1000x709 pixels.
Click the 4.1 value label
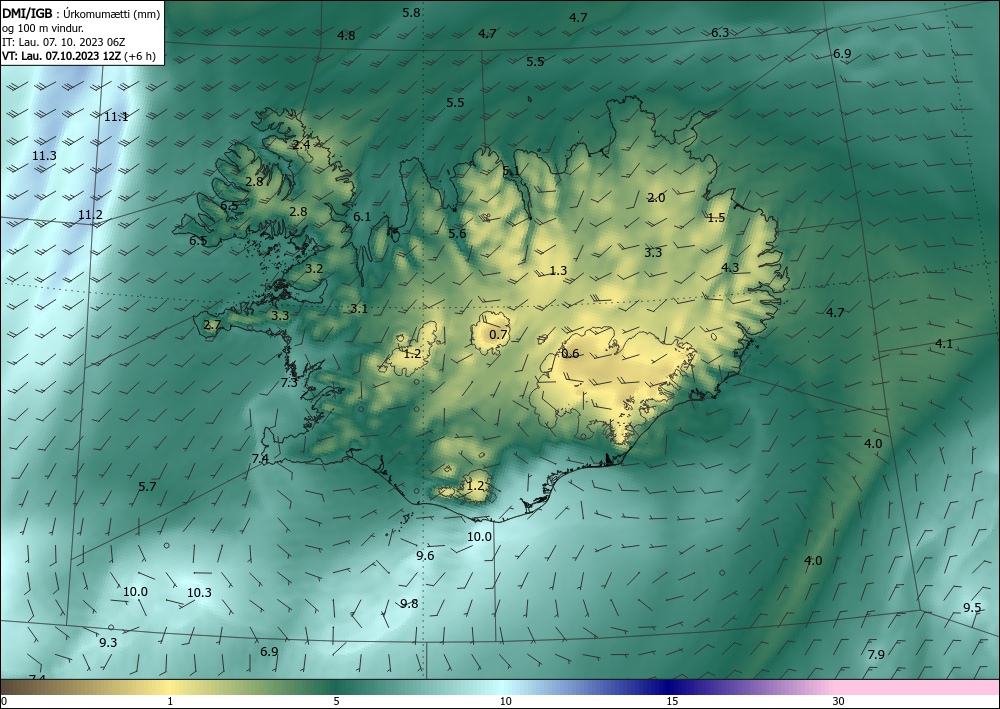coord(944,344)
